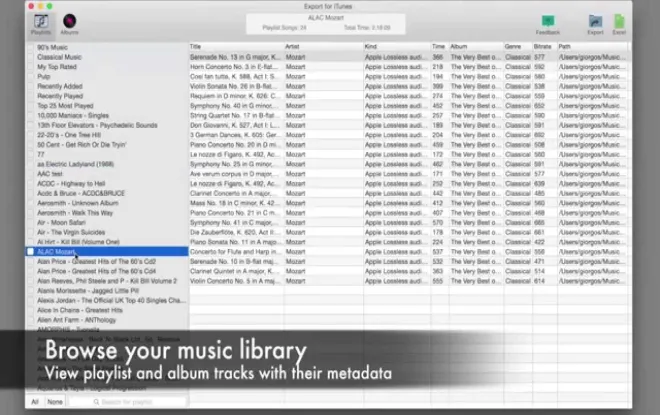
Task: Select Symphony No. 40 in G minor track
Action: pos(408,106)
